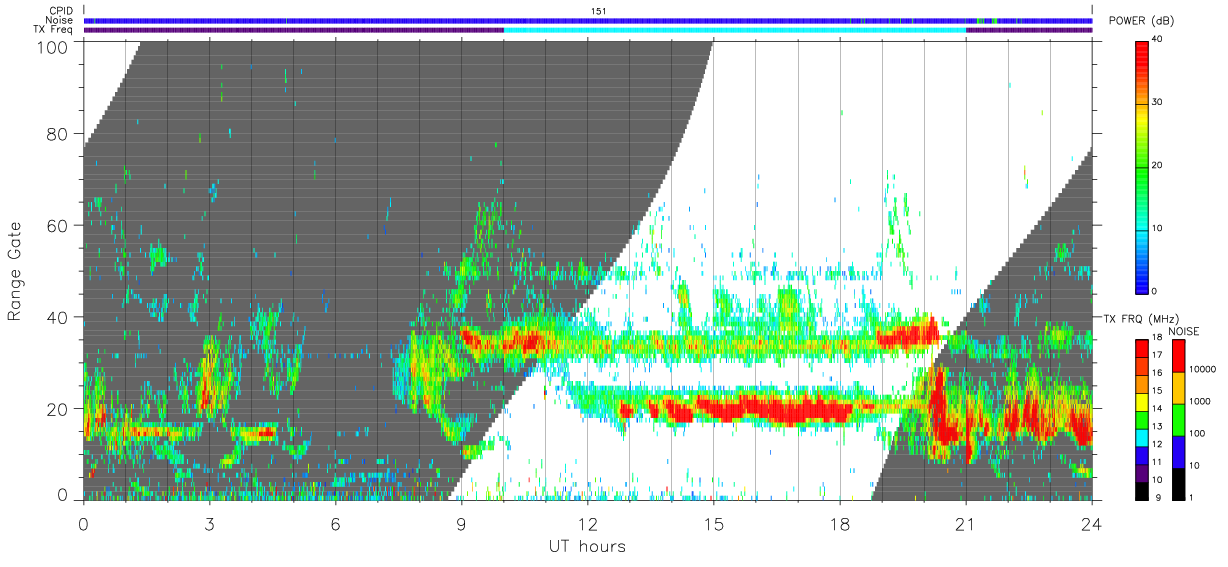Click the yellow 14-15 MHz frequency swatch

[1142, 402]
